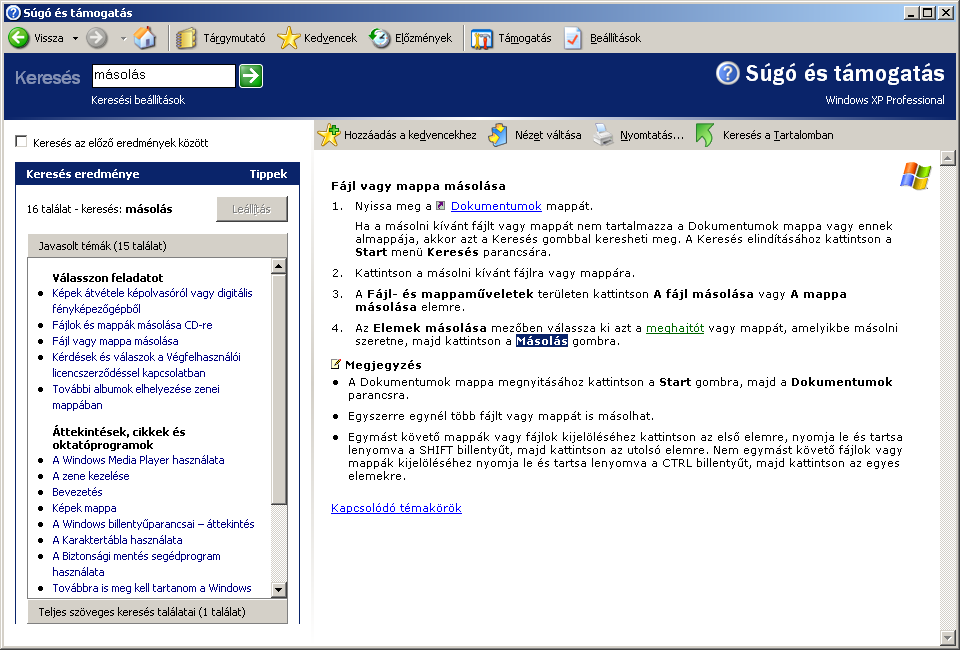The width and height of the screenshot is (960, 650).
Task: Click the green Back arrow icon
Action: point(18,37)
